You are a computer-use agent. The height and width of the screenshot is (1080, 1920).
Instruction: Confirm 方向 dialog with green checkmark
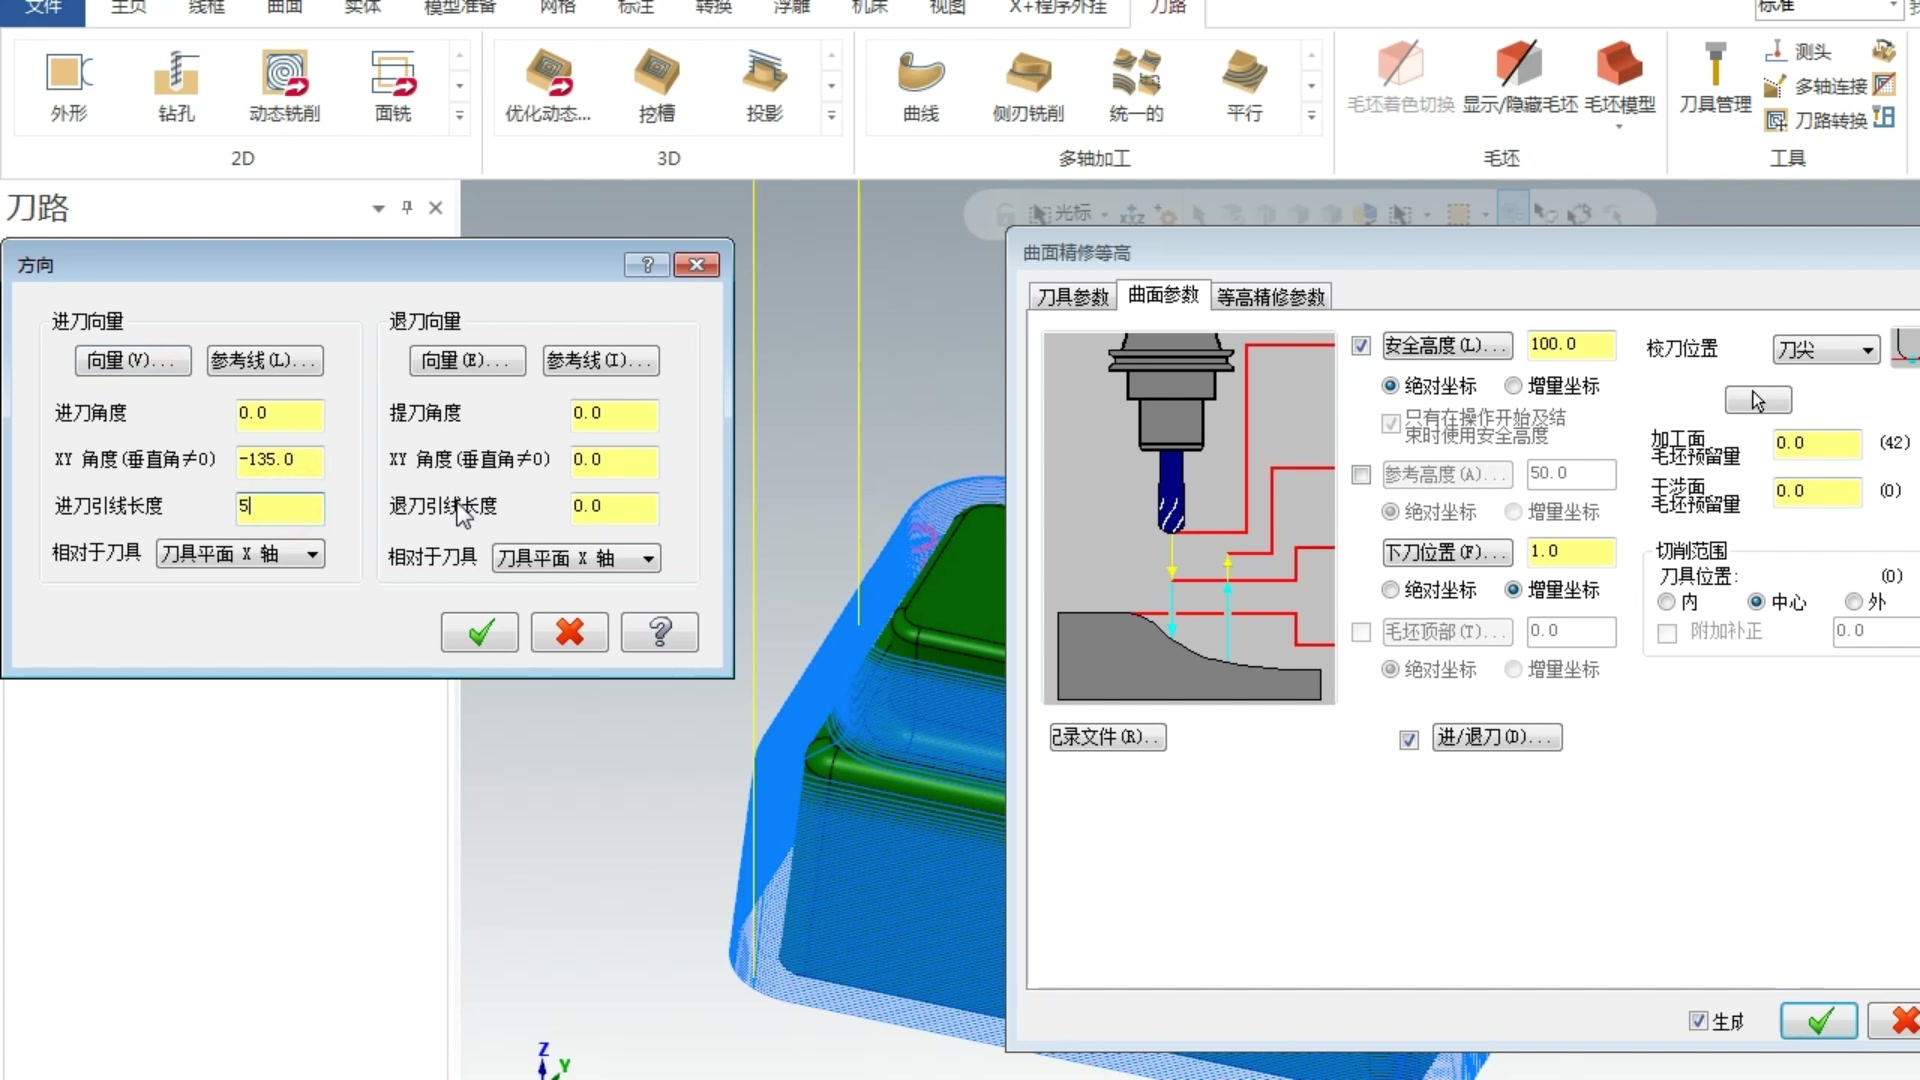click(479, 632)
